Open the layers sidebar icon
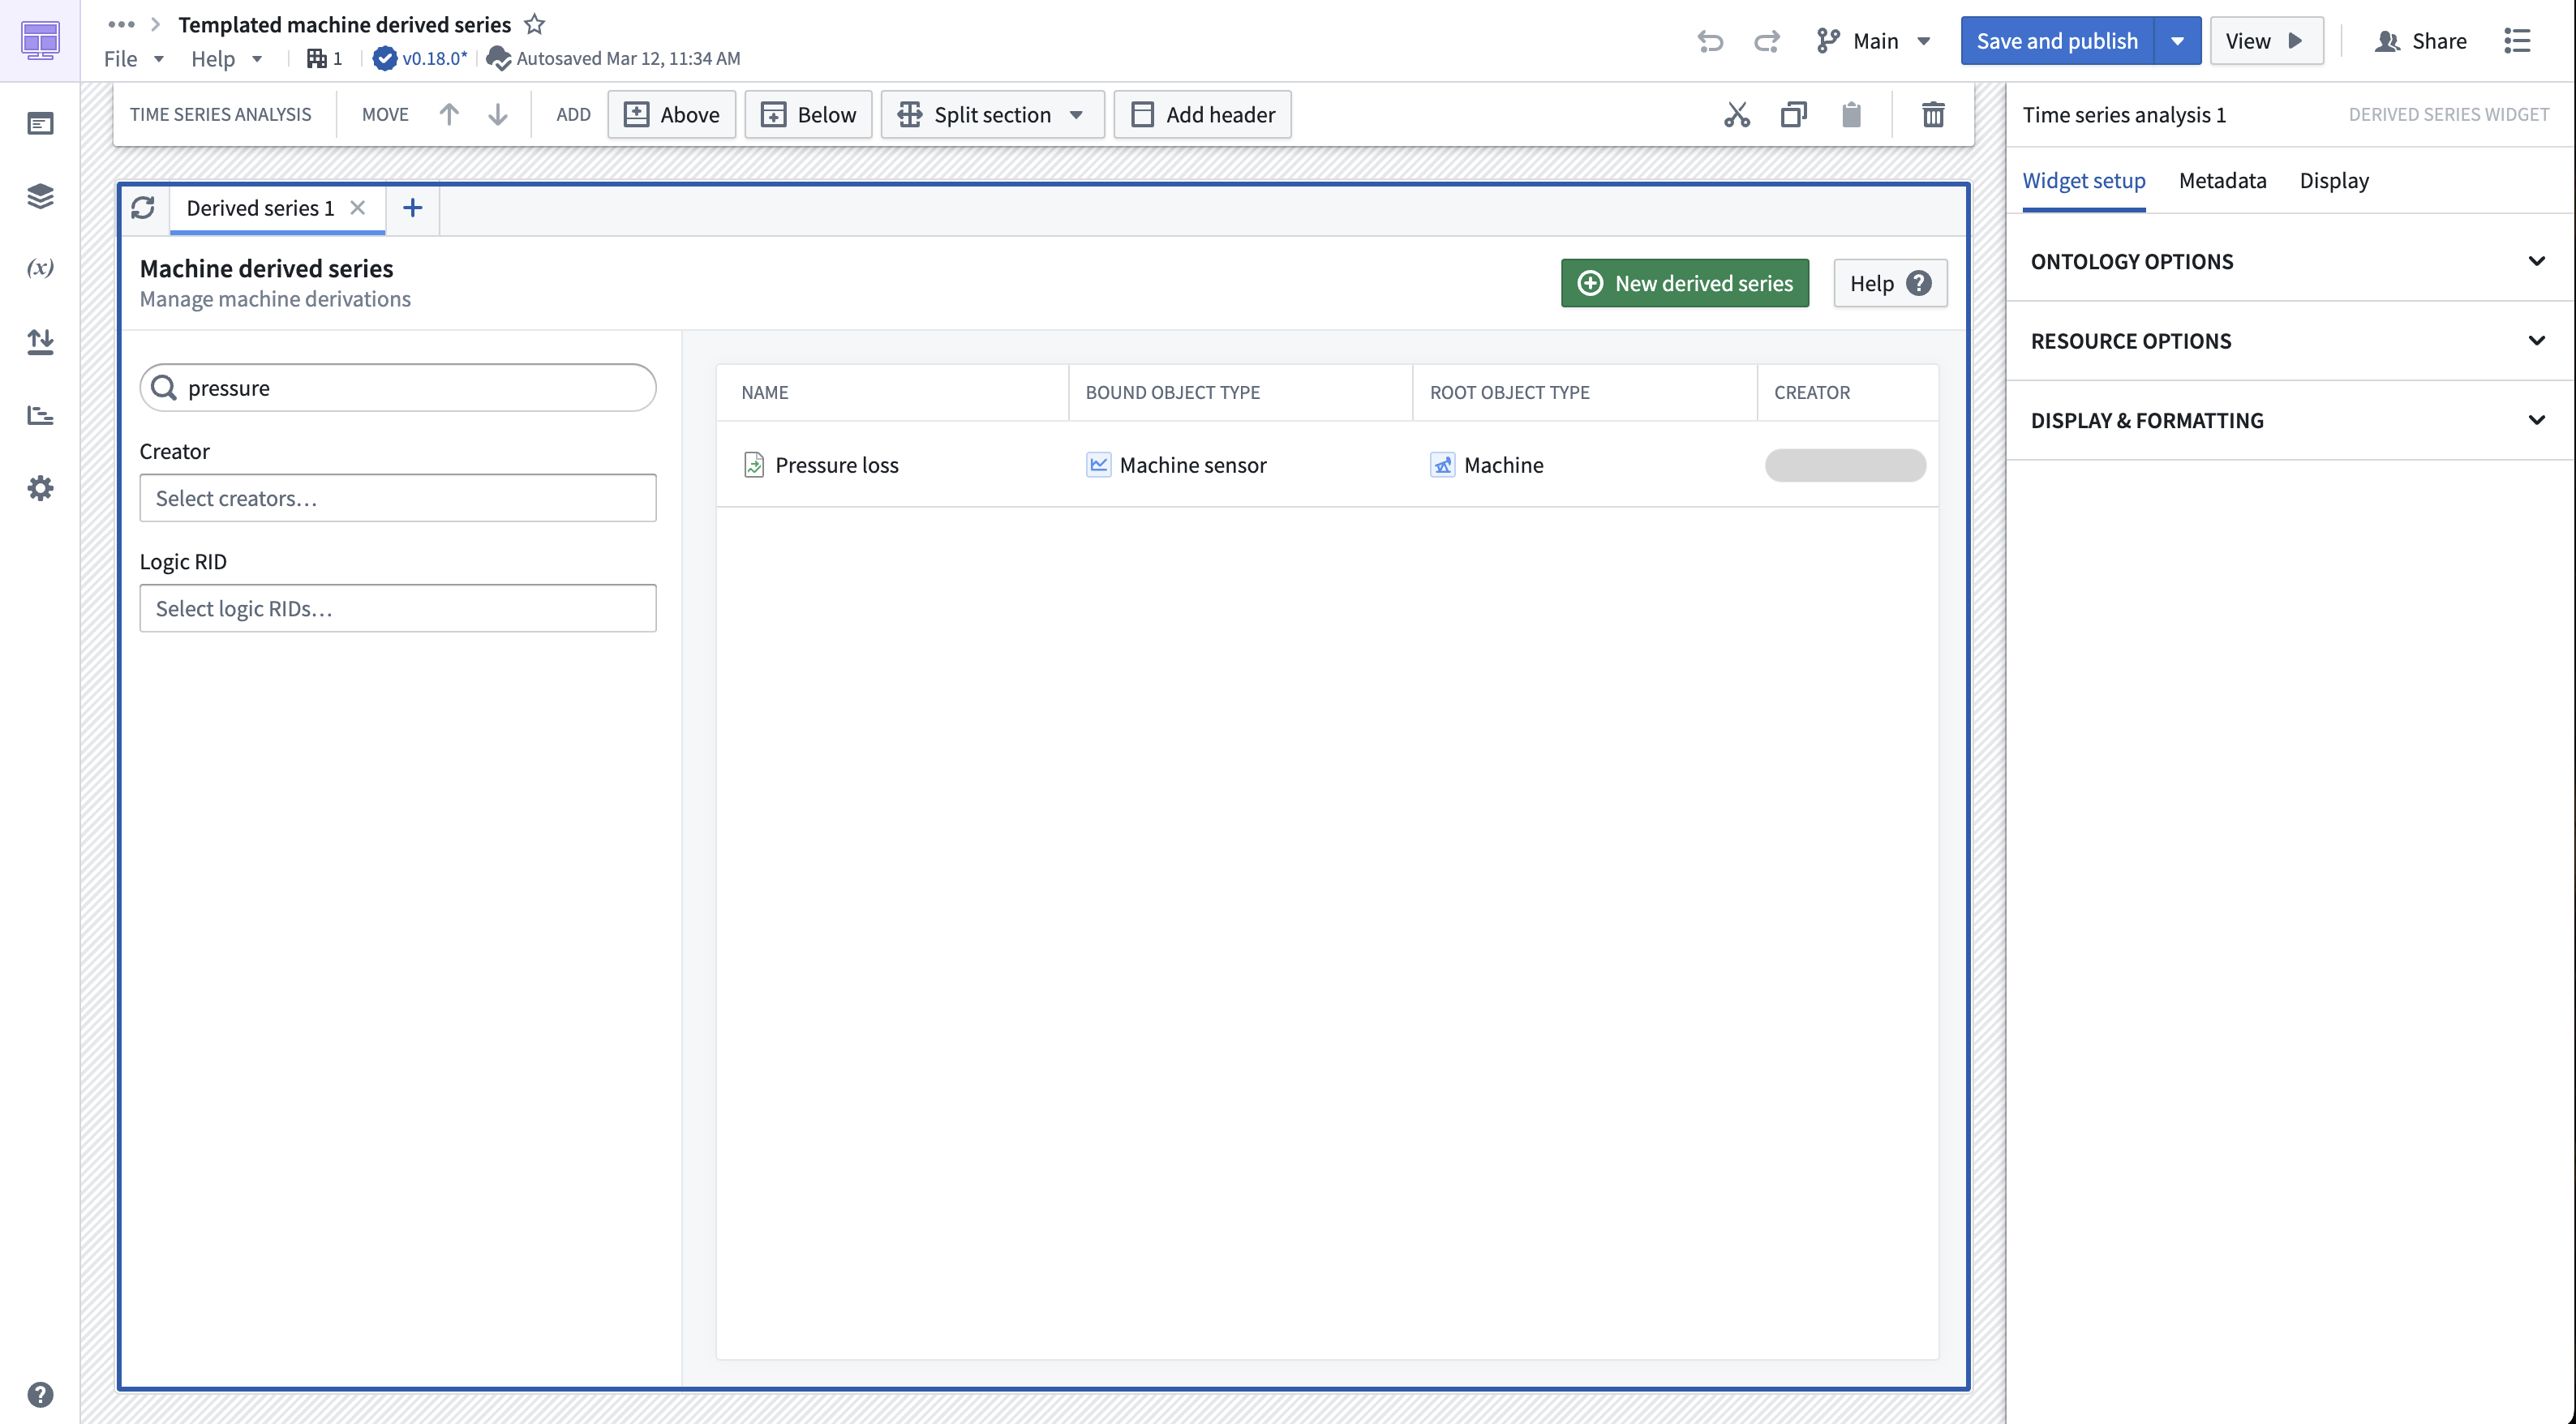2576x1424 pixels. tap(40, 196)
